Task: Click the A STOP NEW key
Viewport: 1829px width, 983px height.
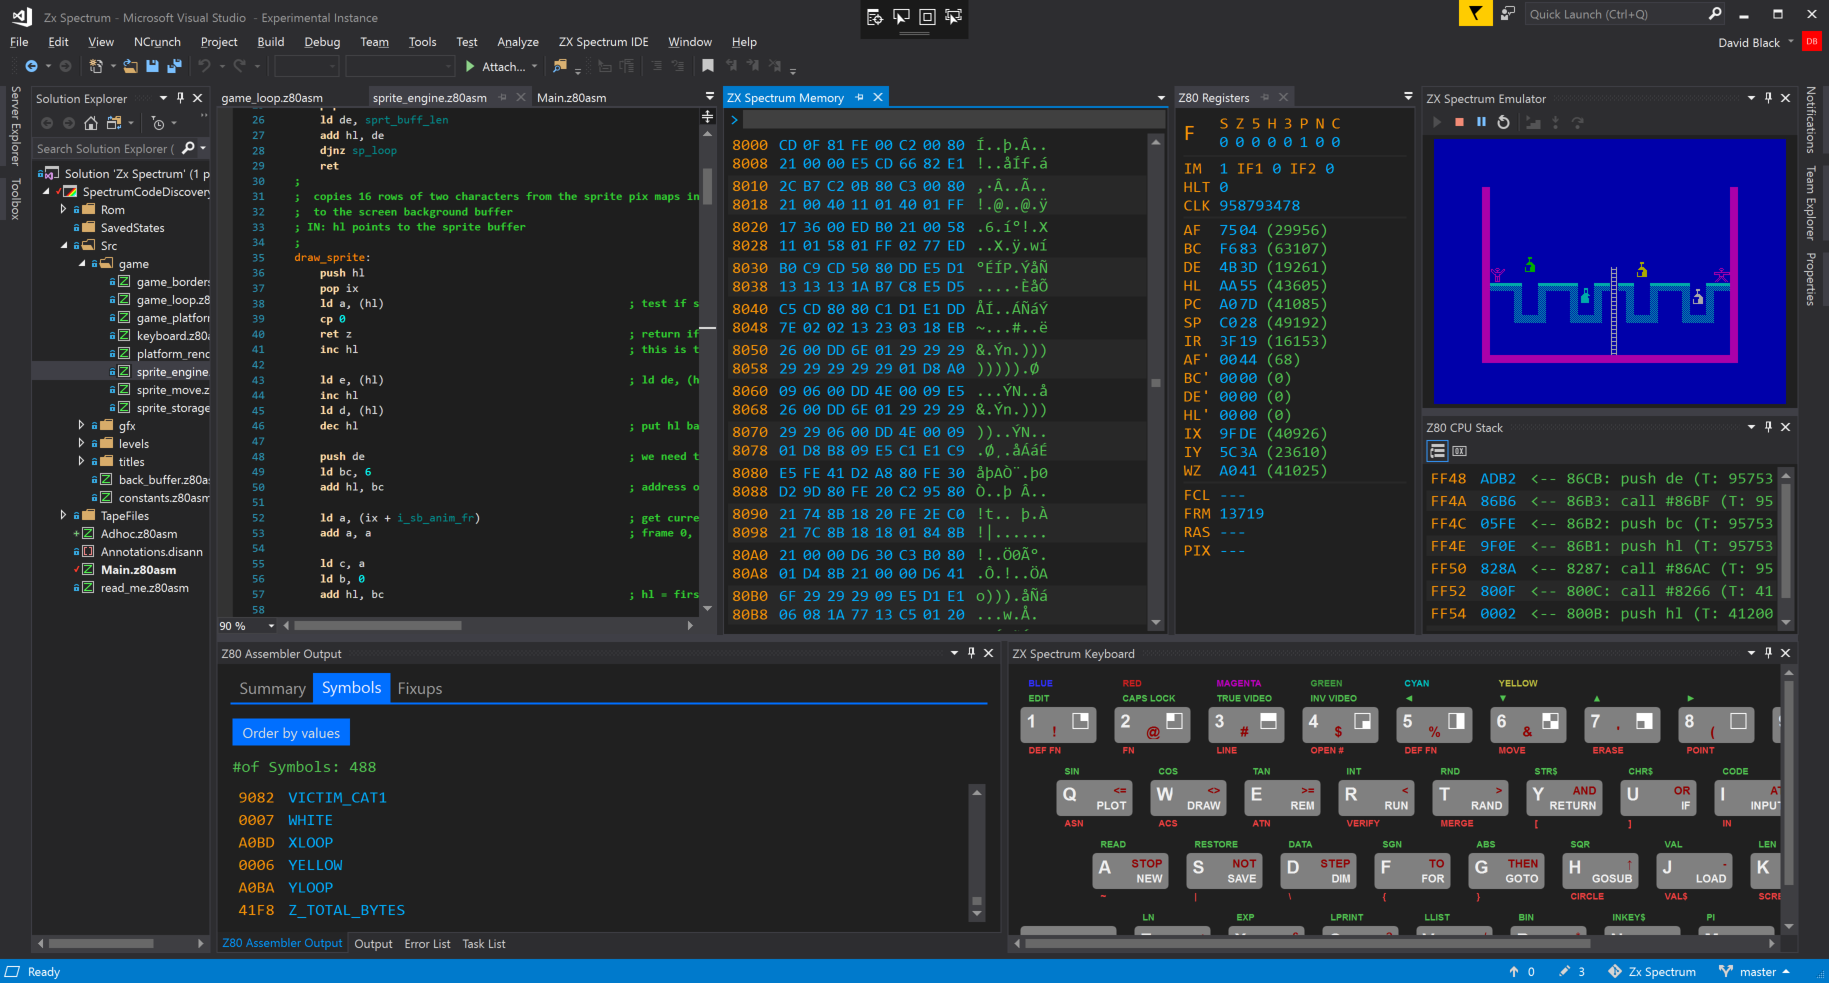Action: [1130, 870]
